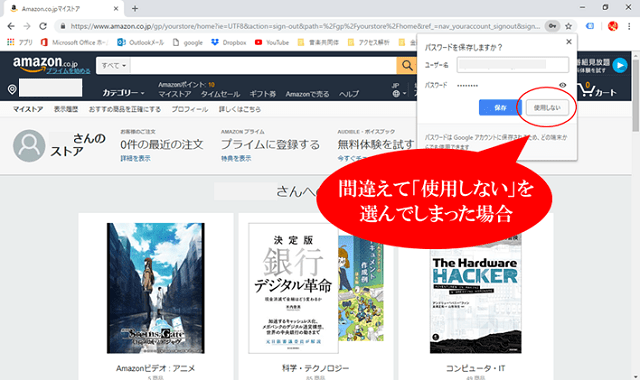Click the Amazonビデオ：アニメ category label

tap(156, 368)
